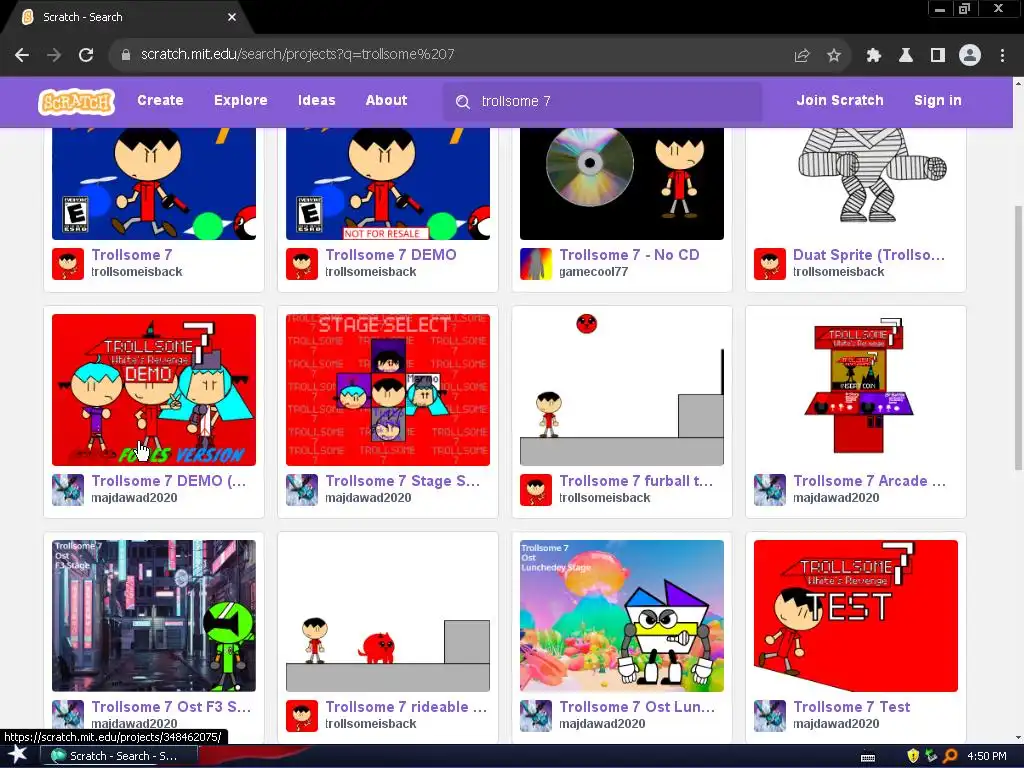Click the Scratch search field with trollsome 7

pyautogui.click(x=601, y=102)
